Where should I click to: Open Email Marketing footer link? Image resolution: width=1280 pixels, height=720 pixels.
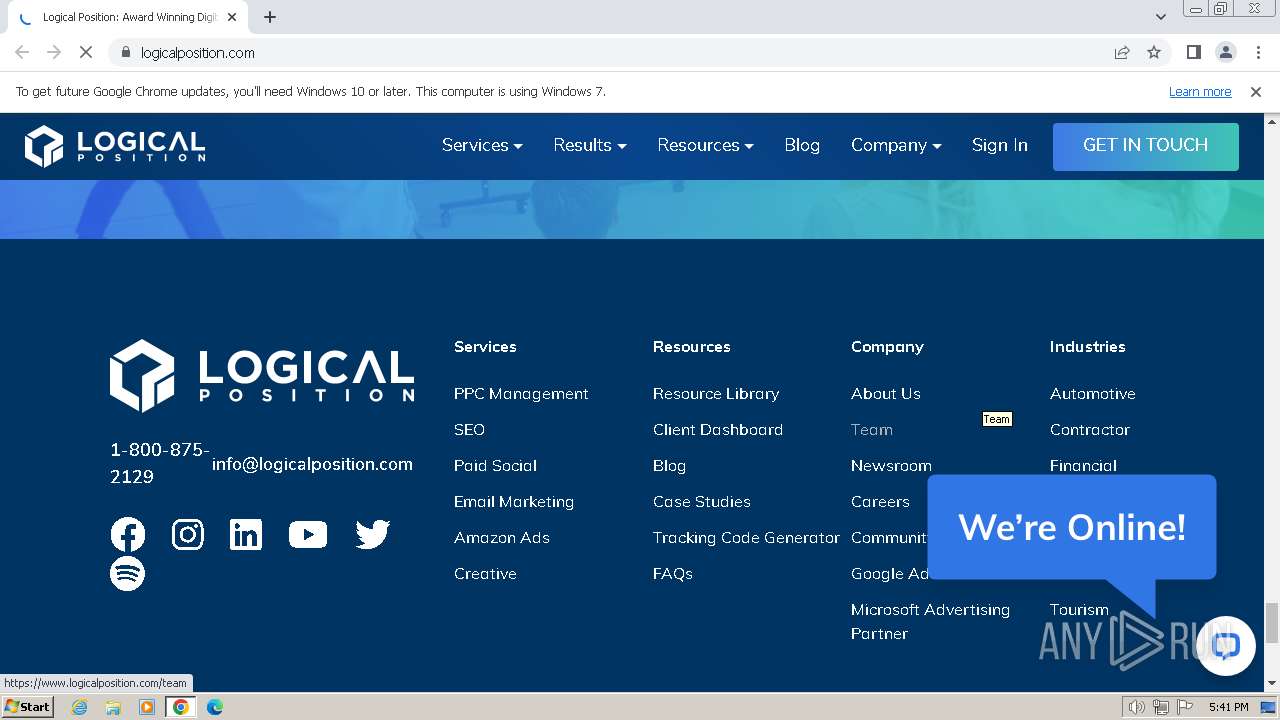tap(514, 502)
